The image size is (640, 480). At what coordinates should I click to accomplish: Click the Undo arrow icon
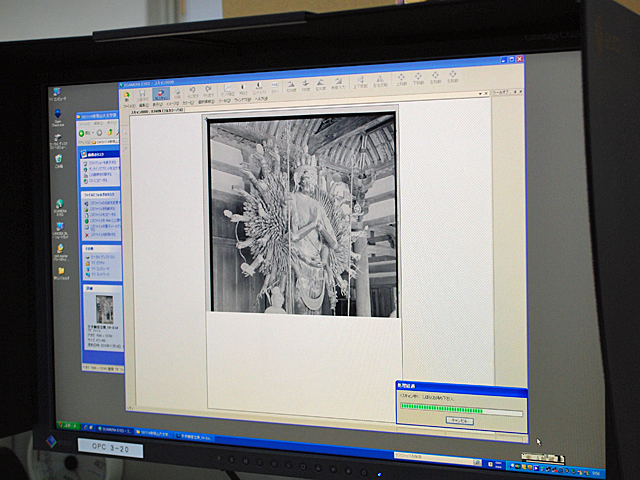click(192, 91)
